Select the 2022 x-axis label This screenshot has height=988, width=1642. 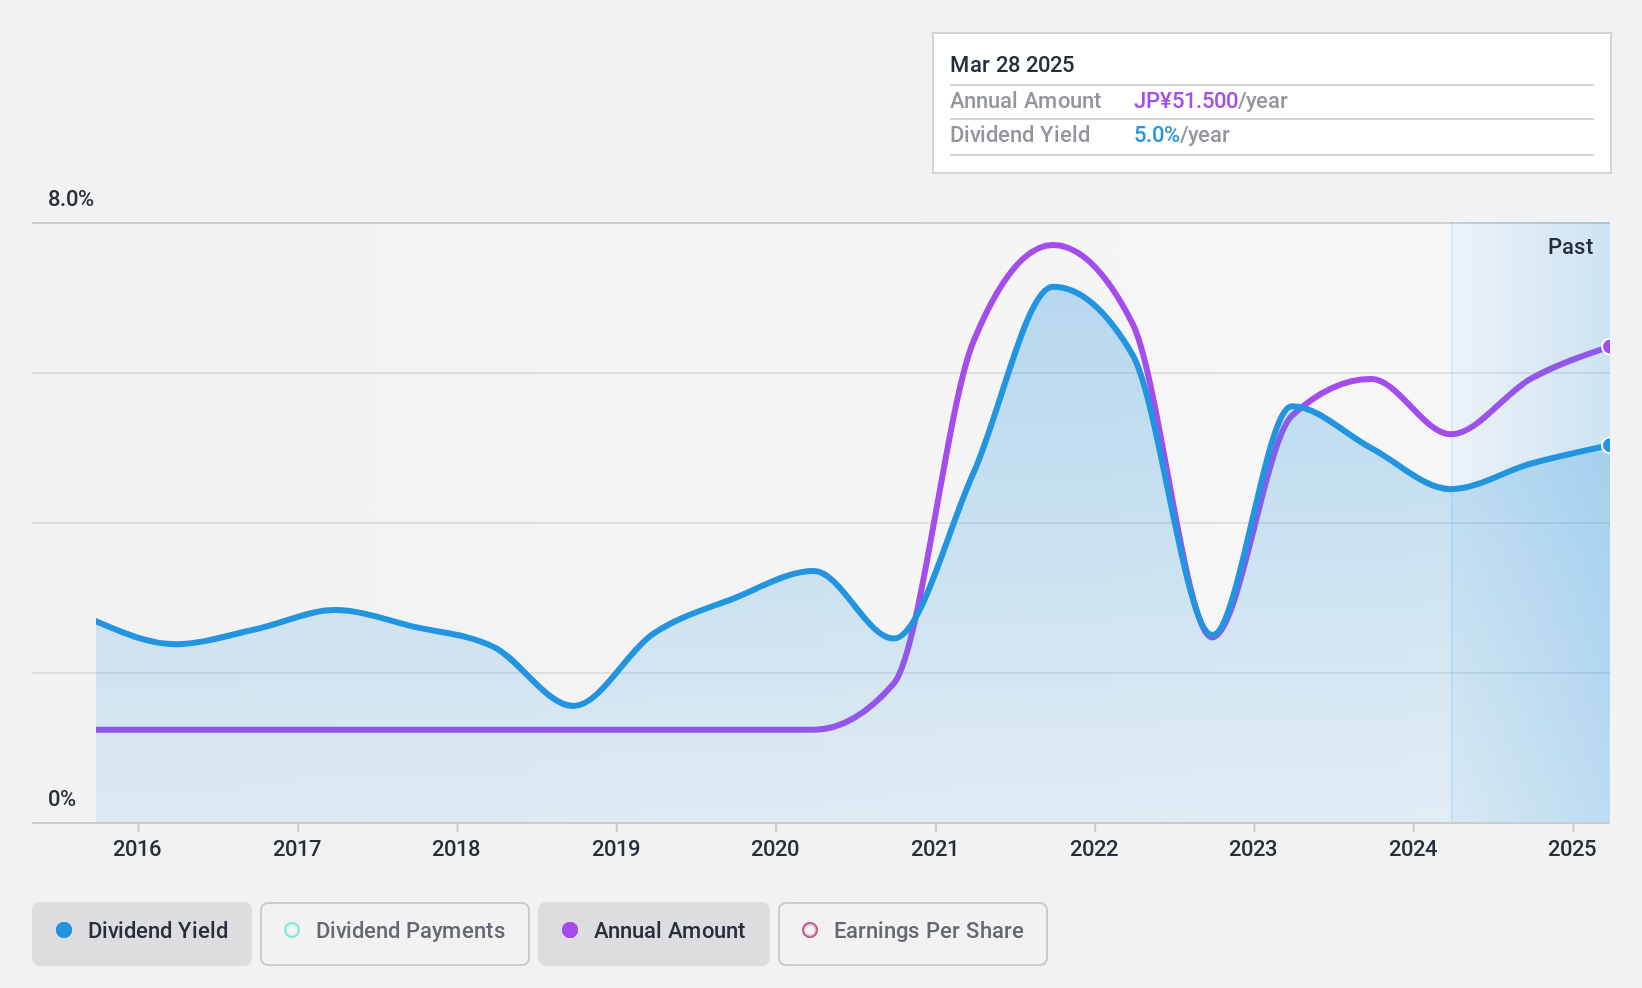[x=1094, y=849]
